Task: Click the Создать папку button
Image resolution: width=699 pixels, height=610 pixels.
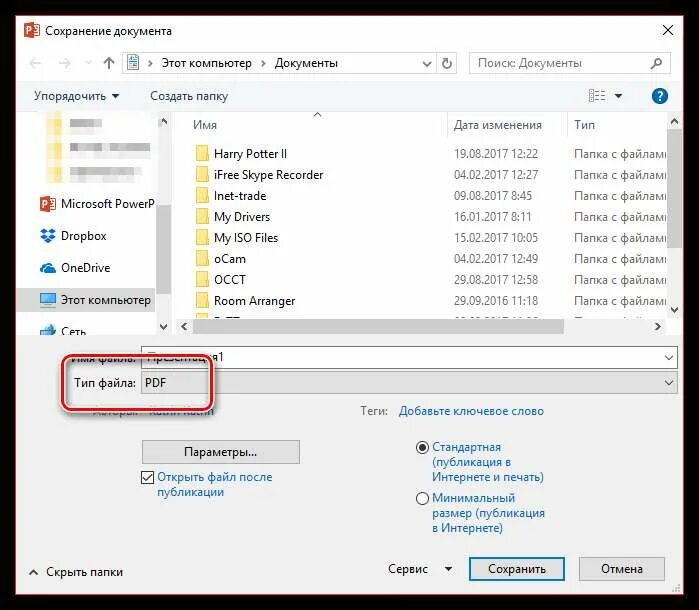Action: [189, 96]
